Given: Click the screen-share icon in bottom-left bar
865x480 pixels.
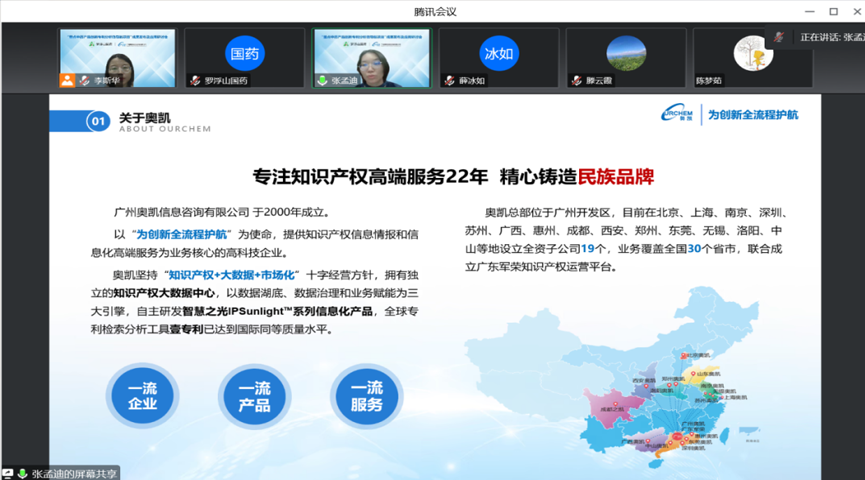Looking at the screenshot, I should (x=8, y=473).
